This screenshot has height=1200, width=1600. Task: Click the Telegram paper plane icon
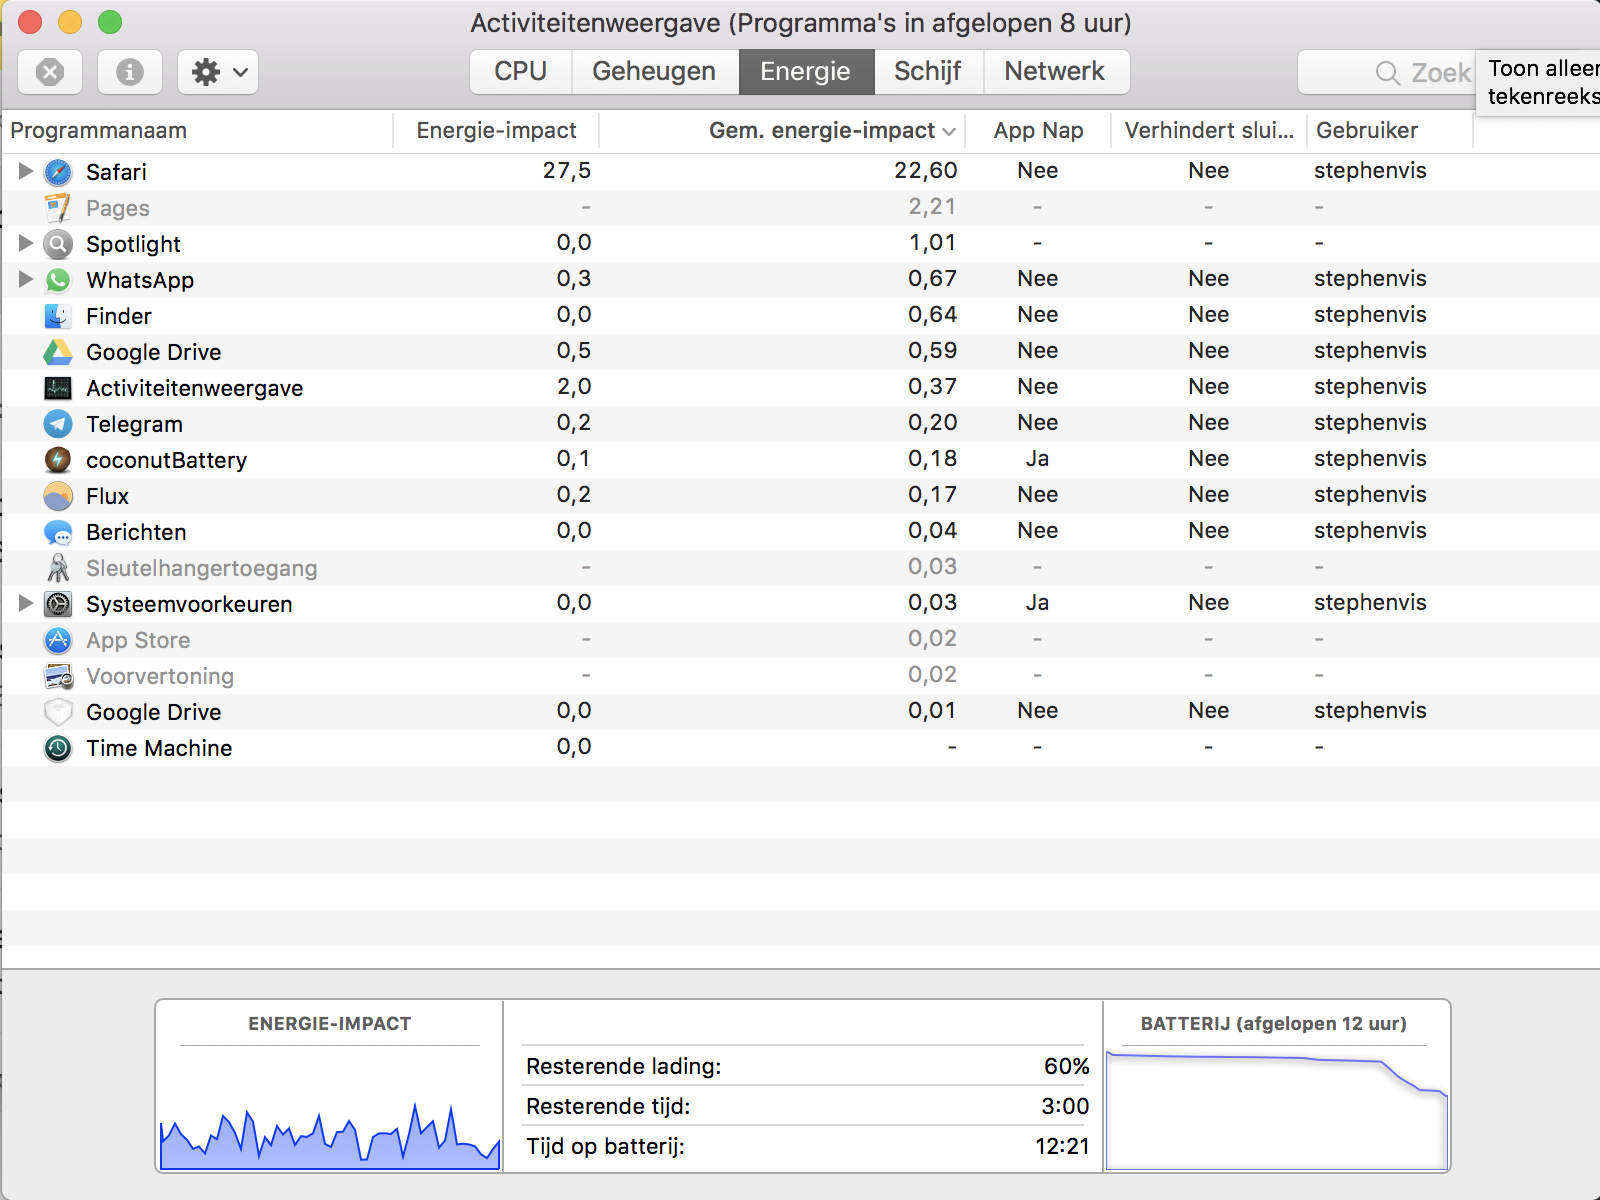[58, 424]
